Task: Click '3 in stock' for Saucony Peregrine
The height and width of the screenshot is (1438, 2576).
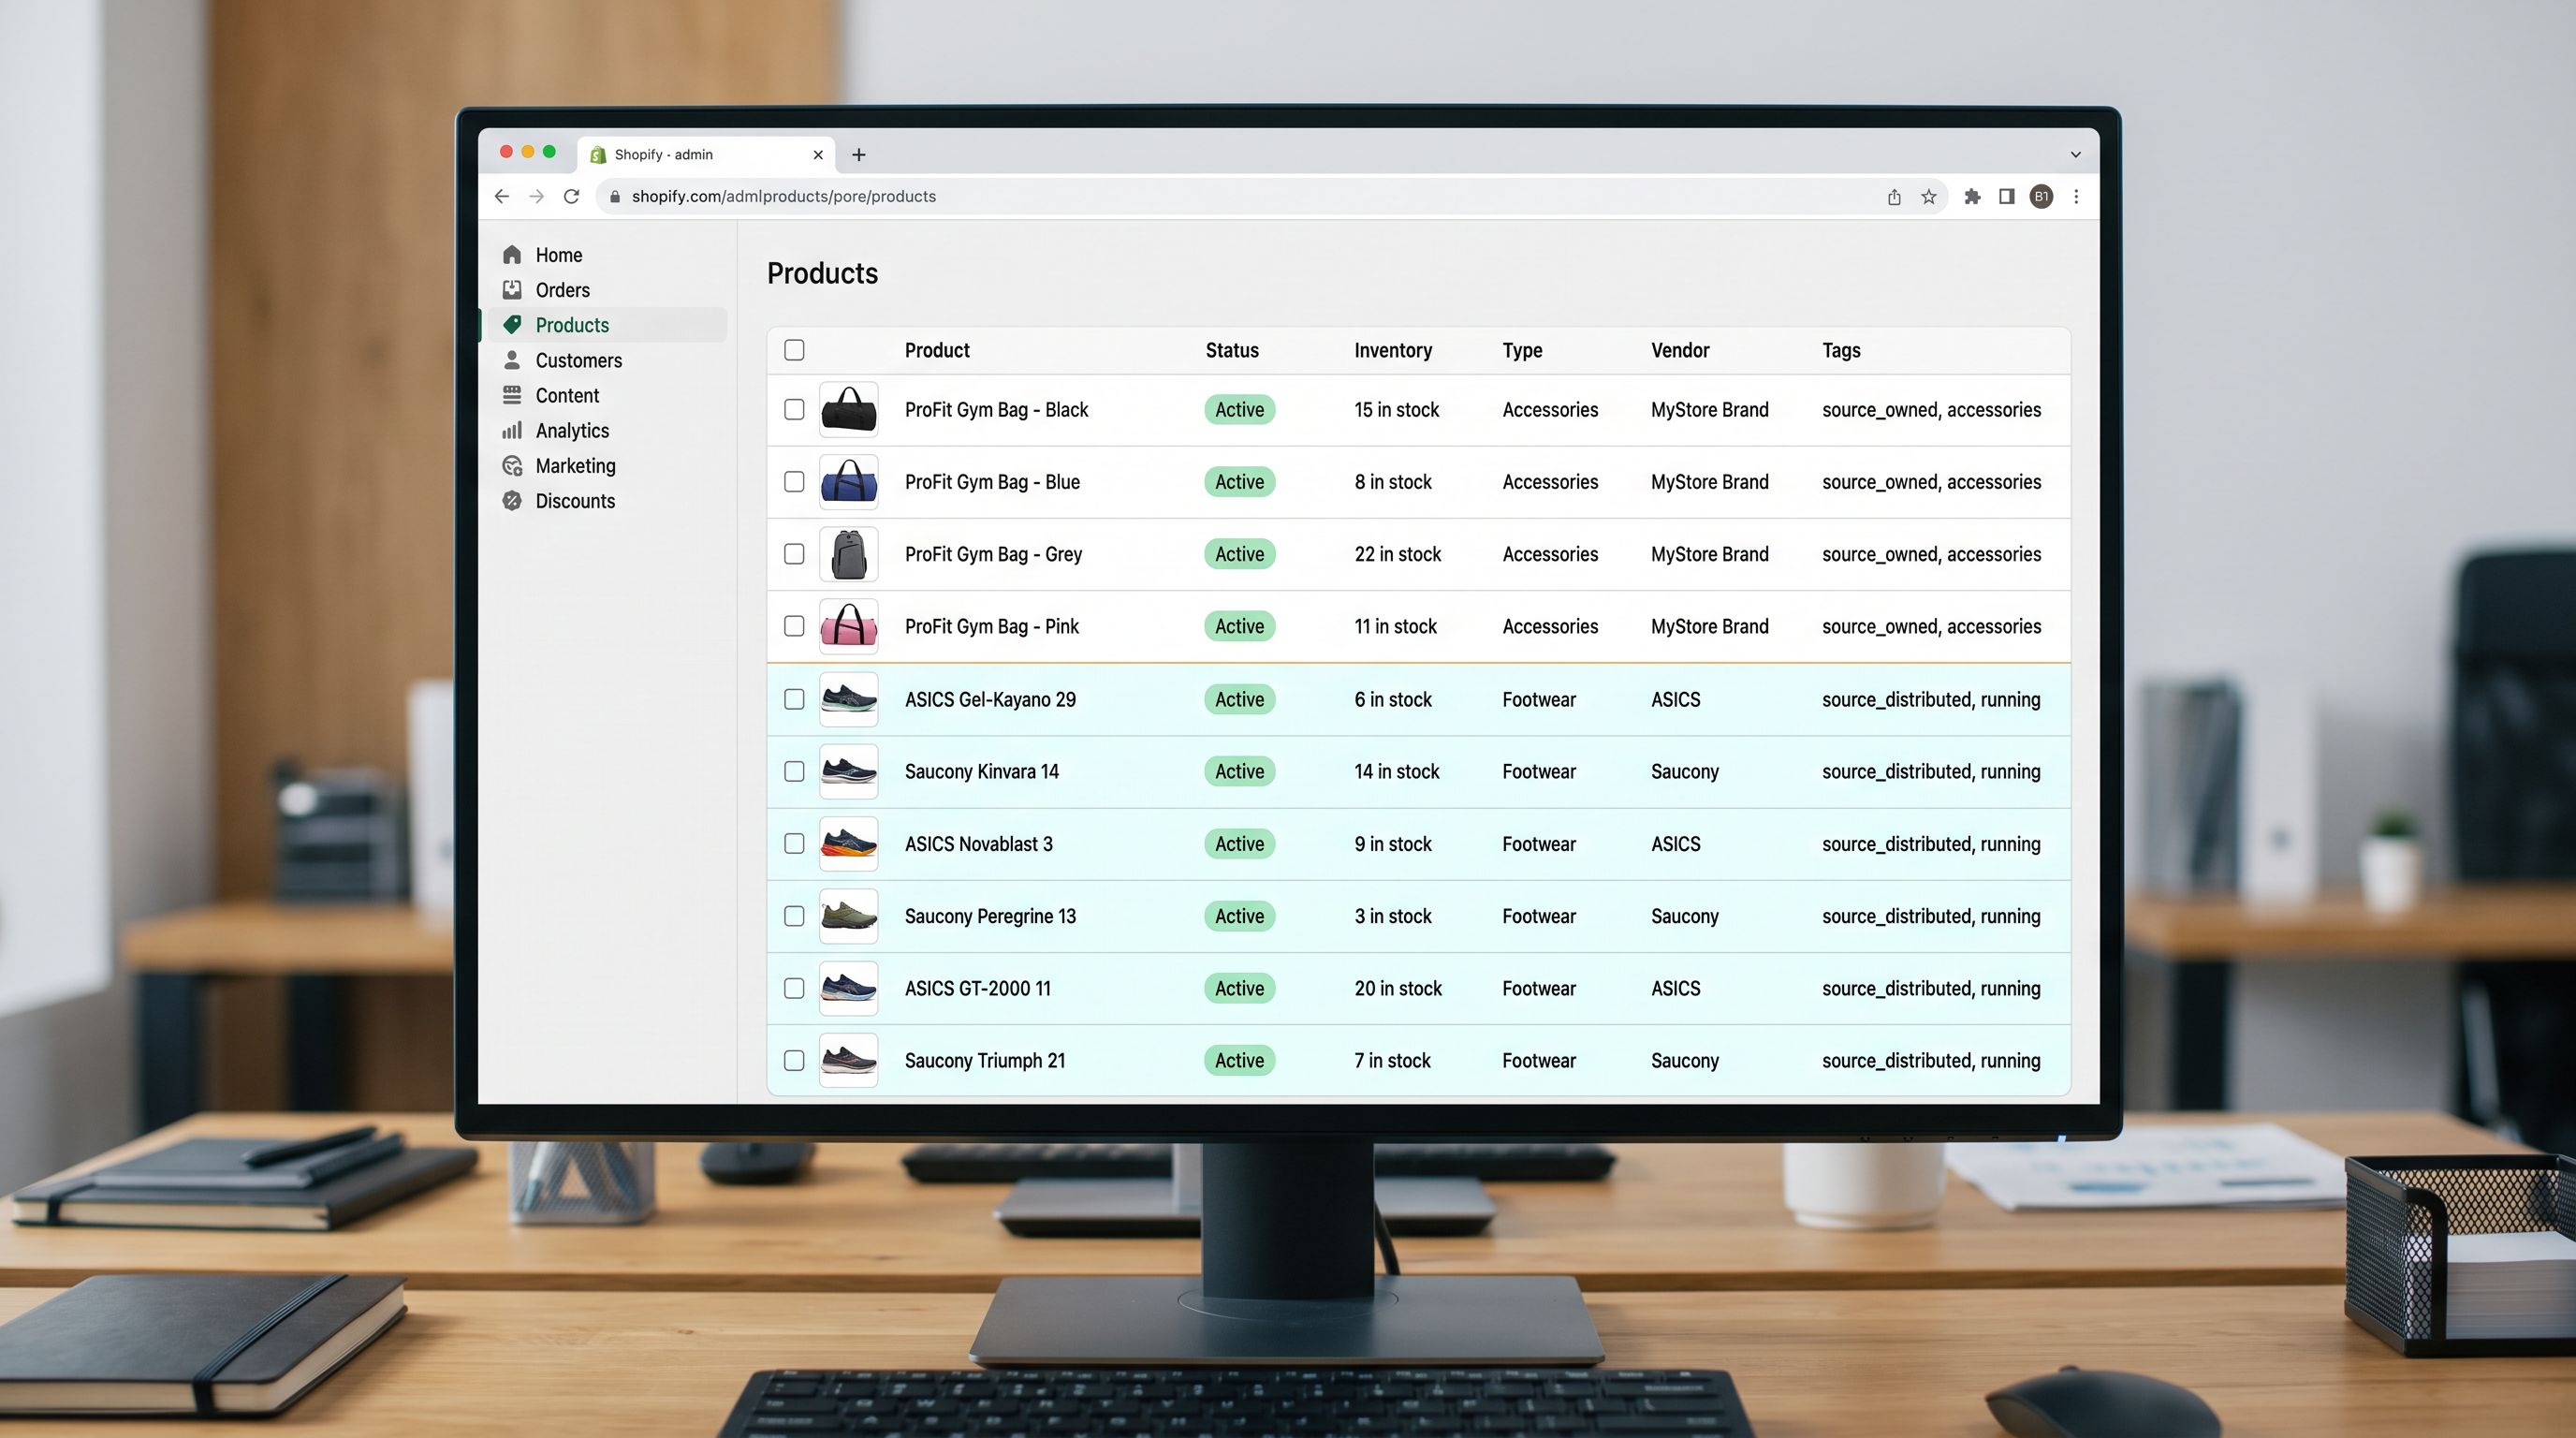Action: (x=1392, y=916)
